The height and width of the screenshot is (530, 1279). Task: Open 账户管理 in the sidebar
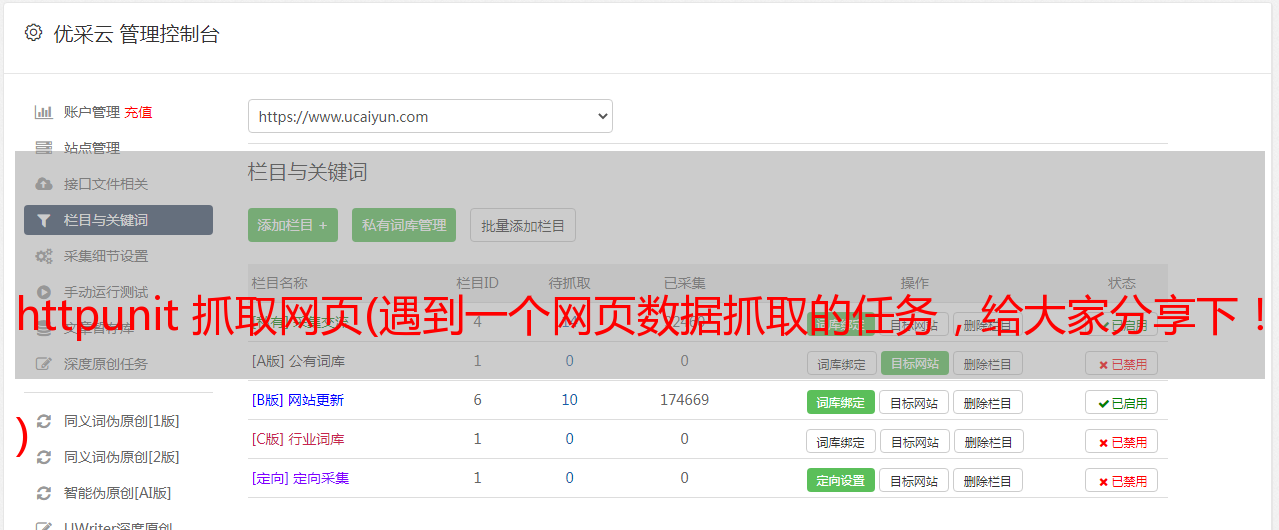(x=92, y=112)
